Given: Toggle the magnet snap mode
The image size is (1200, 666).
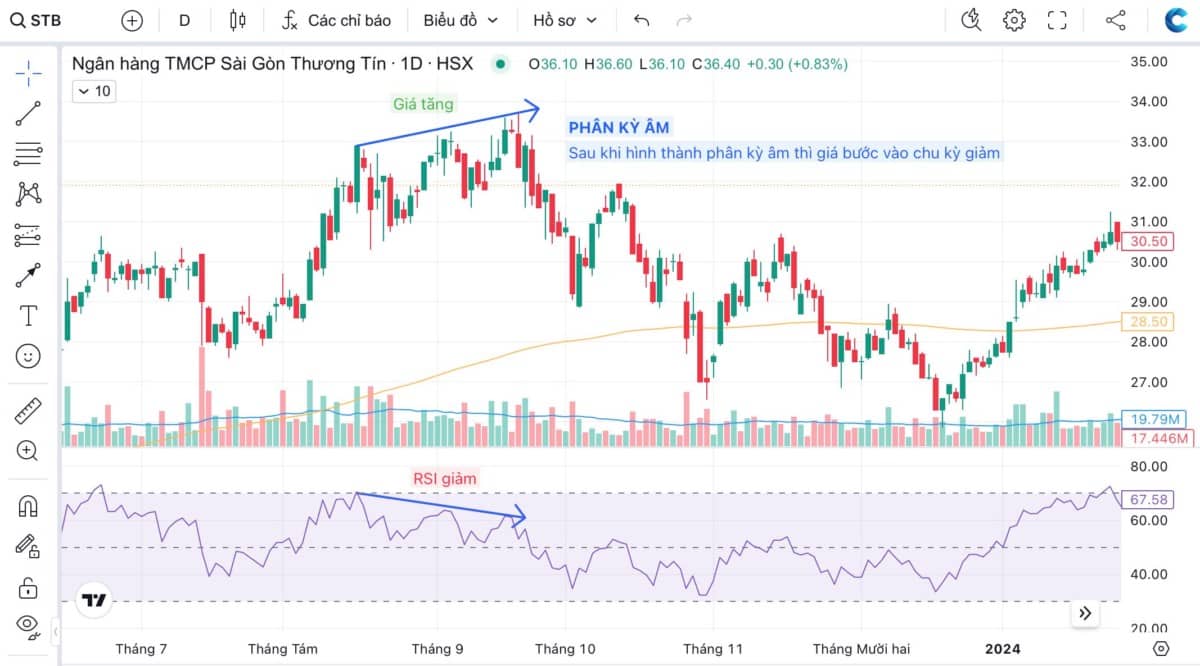Looking at the screenshot, I should click(x=28, y=505).
